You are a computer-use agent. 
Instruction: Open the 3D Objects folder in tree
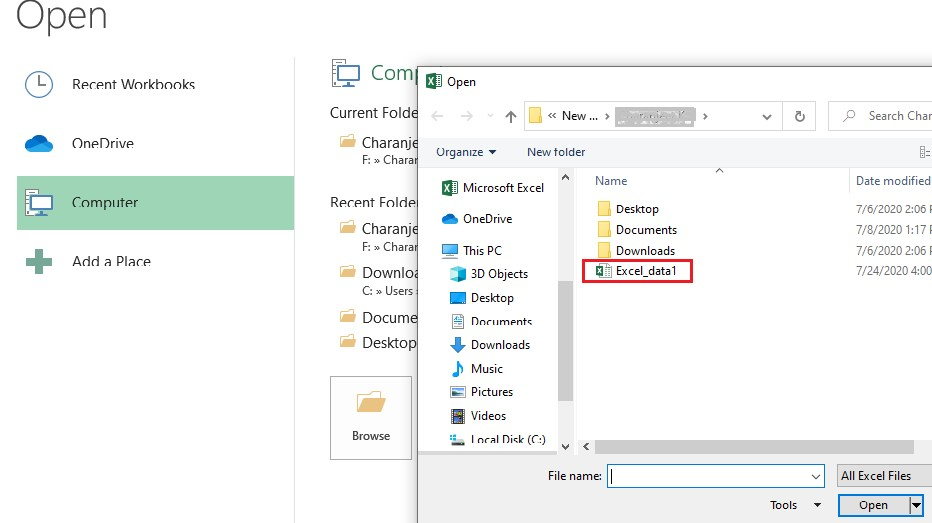point(499,274)
